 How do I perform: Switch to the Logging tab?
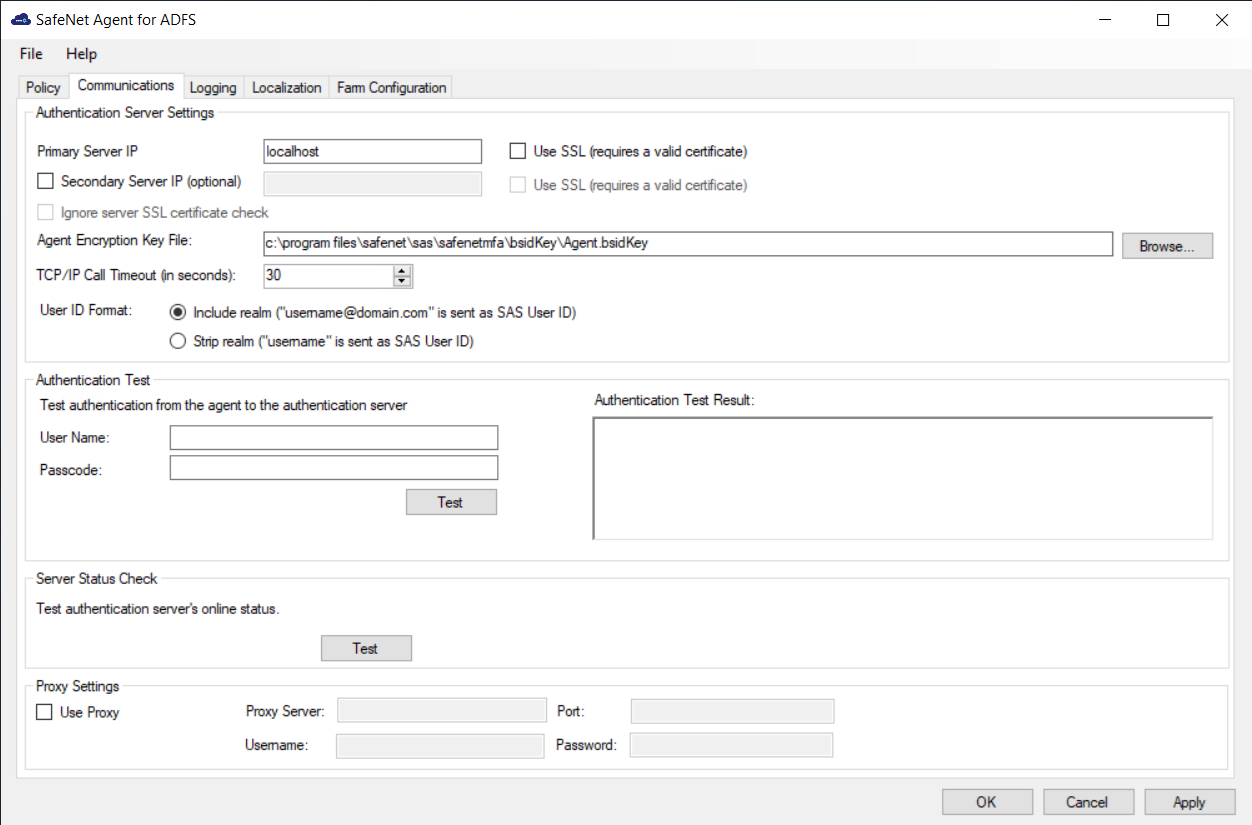pyautogui.click(x=212, y=88)
